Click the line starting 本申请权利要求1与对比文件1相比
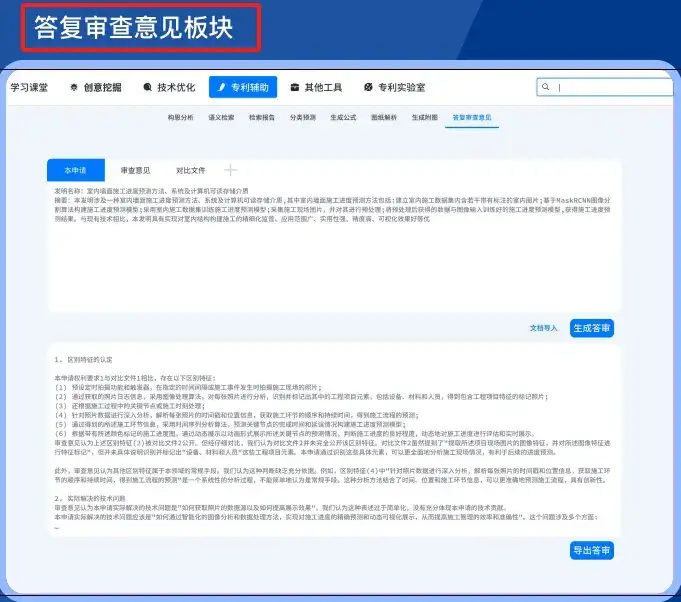 point(135,378)
